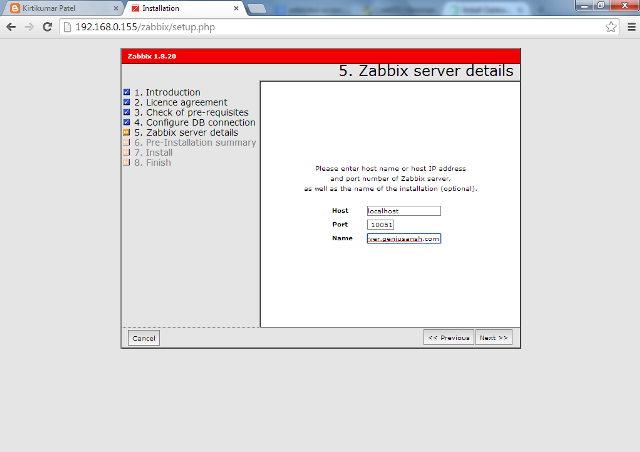Select the Installation tab

point(185,8)
